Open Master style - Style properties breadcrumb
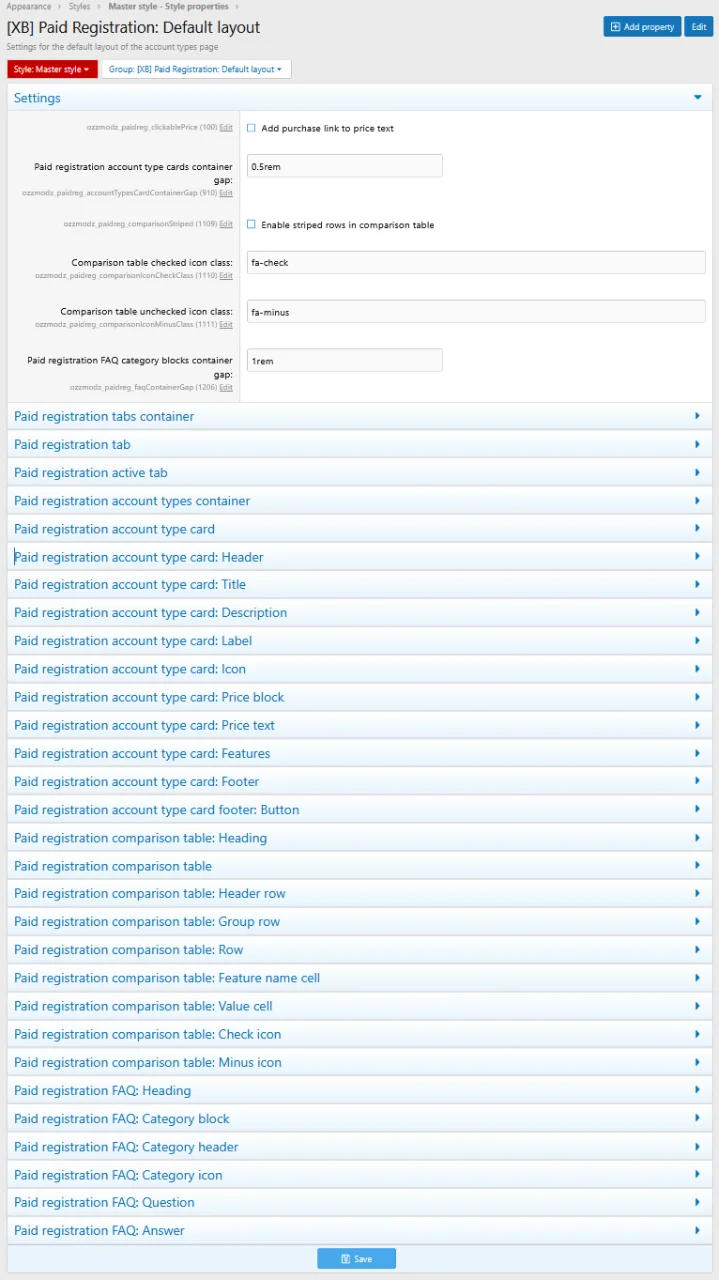Image resolution: width=719 pixels, height=1280 pixels. click(x=168, y=6)
